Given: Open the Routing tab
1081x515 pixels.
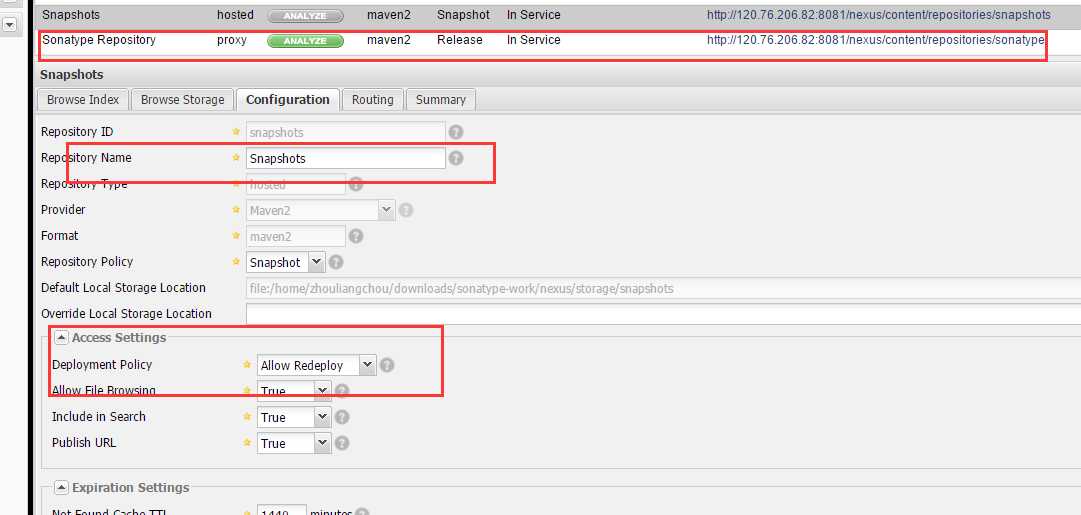Looking at the screenshot, I should click(372, 99).
